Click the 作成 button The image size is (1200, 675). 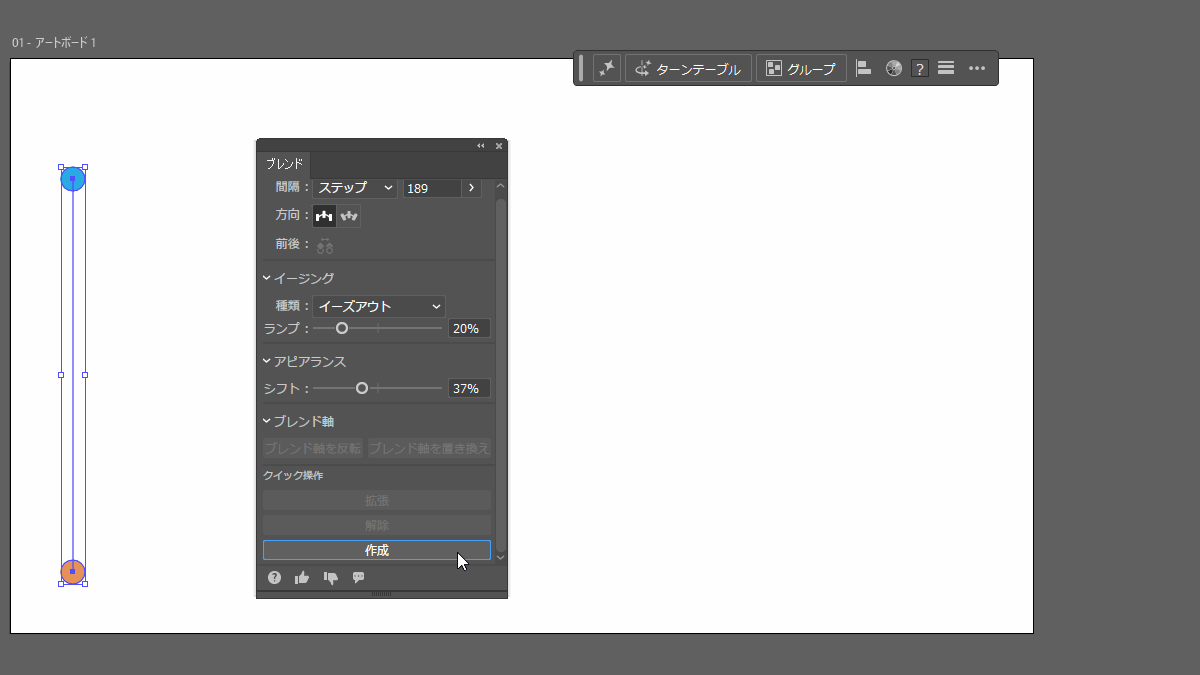click(377, 550)
